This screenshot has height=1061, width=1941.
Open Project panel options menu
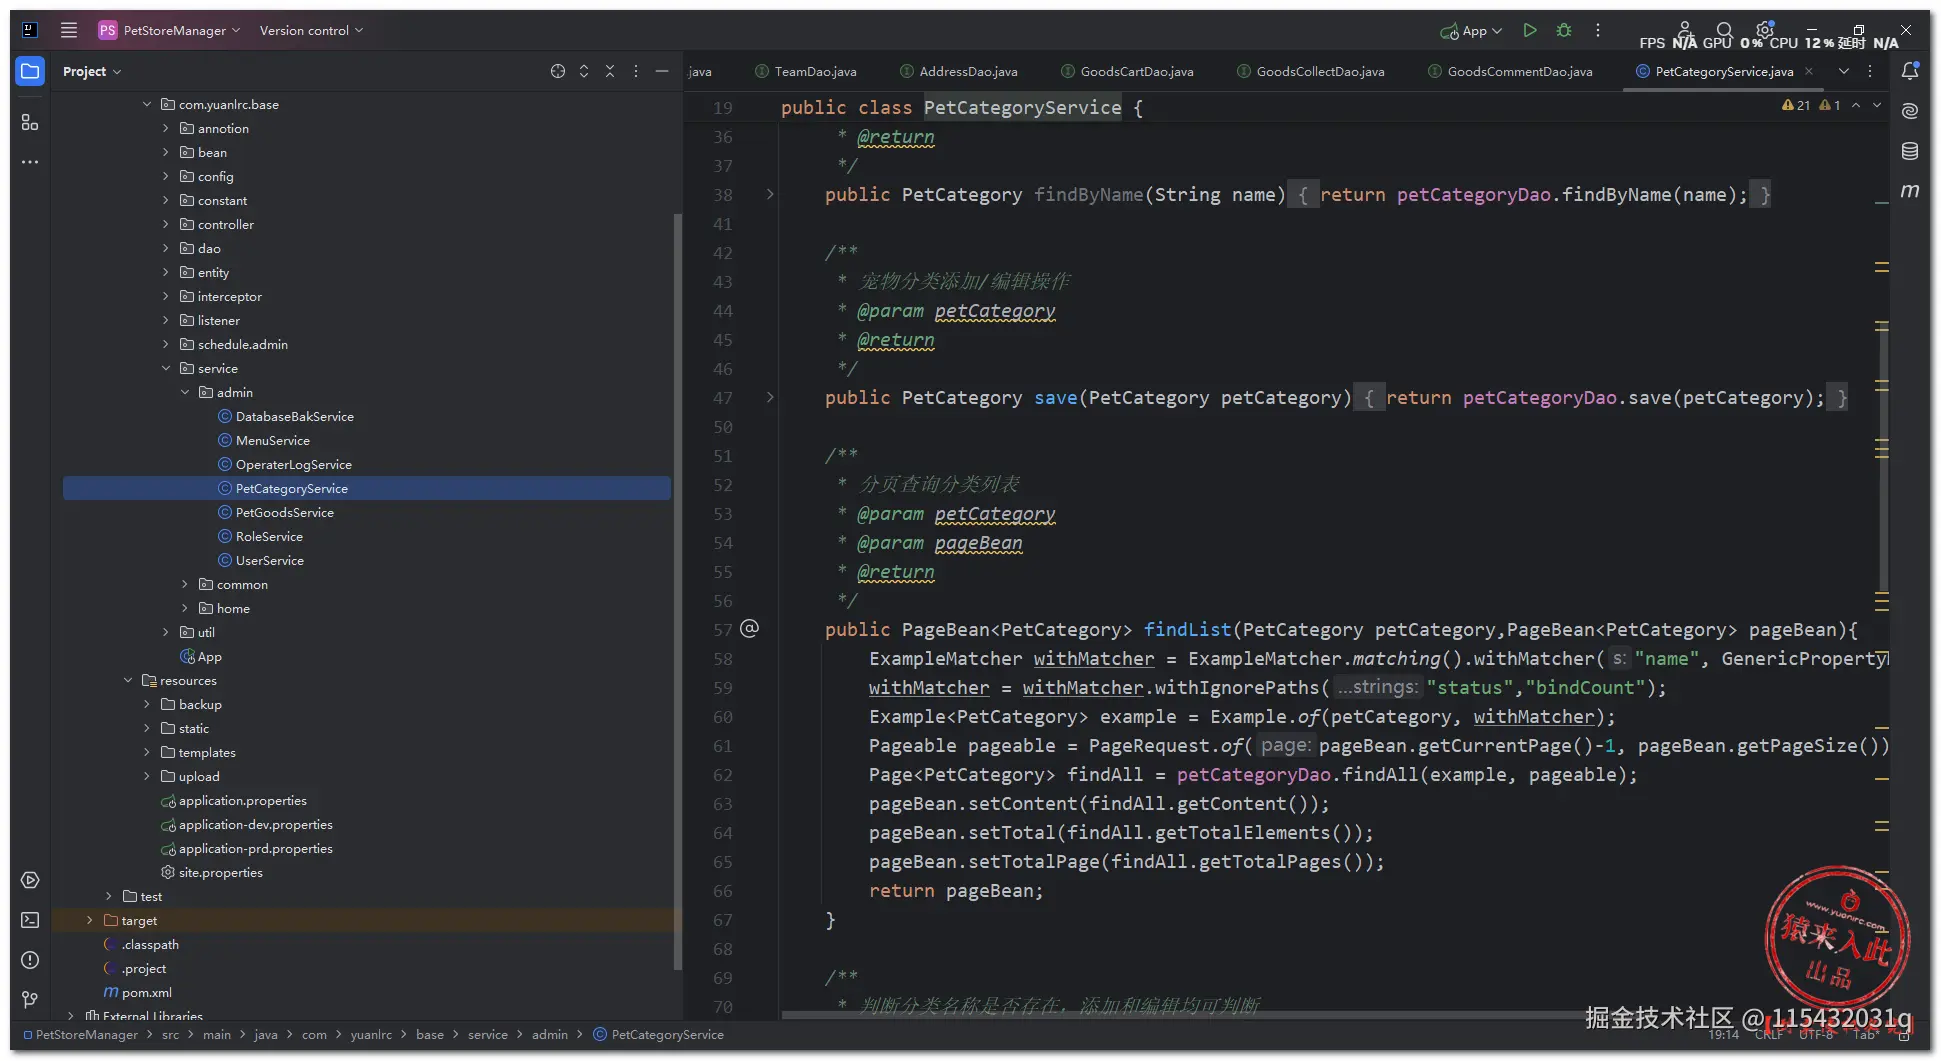[x=636, y=71]
